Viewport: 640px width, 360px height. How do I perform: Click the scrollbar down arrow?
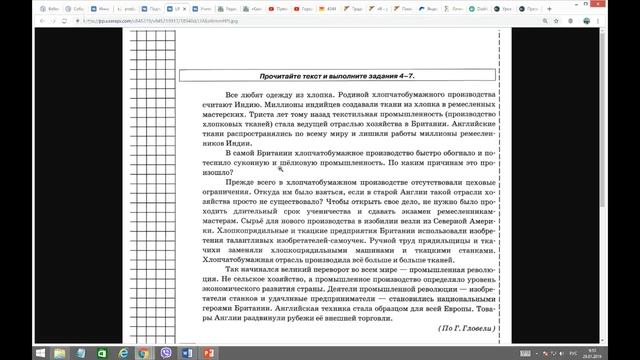[x=602, y=341]
